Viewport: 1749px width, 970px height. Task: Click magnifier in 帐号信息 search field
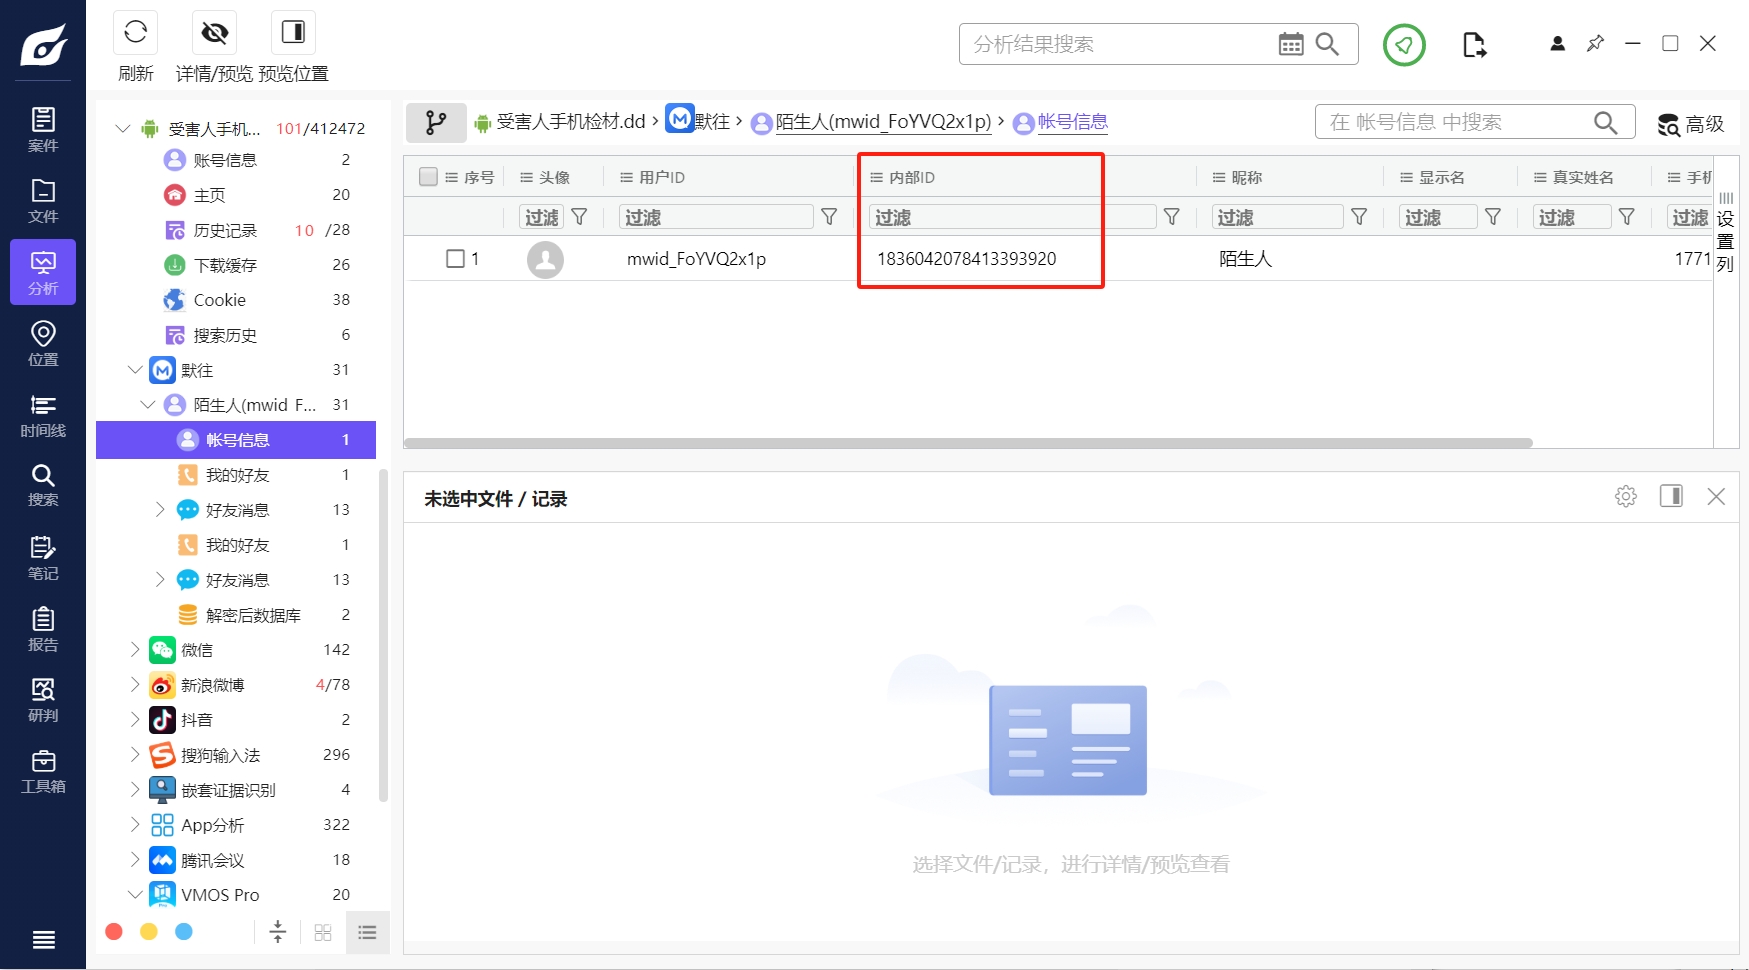pos(1605,122)
